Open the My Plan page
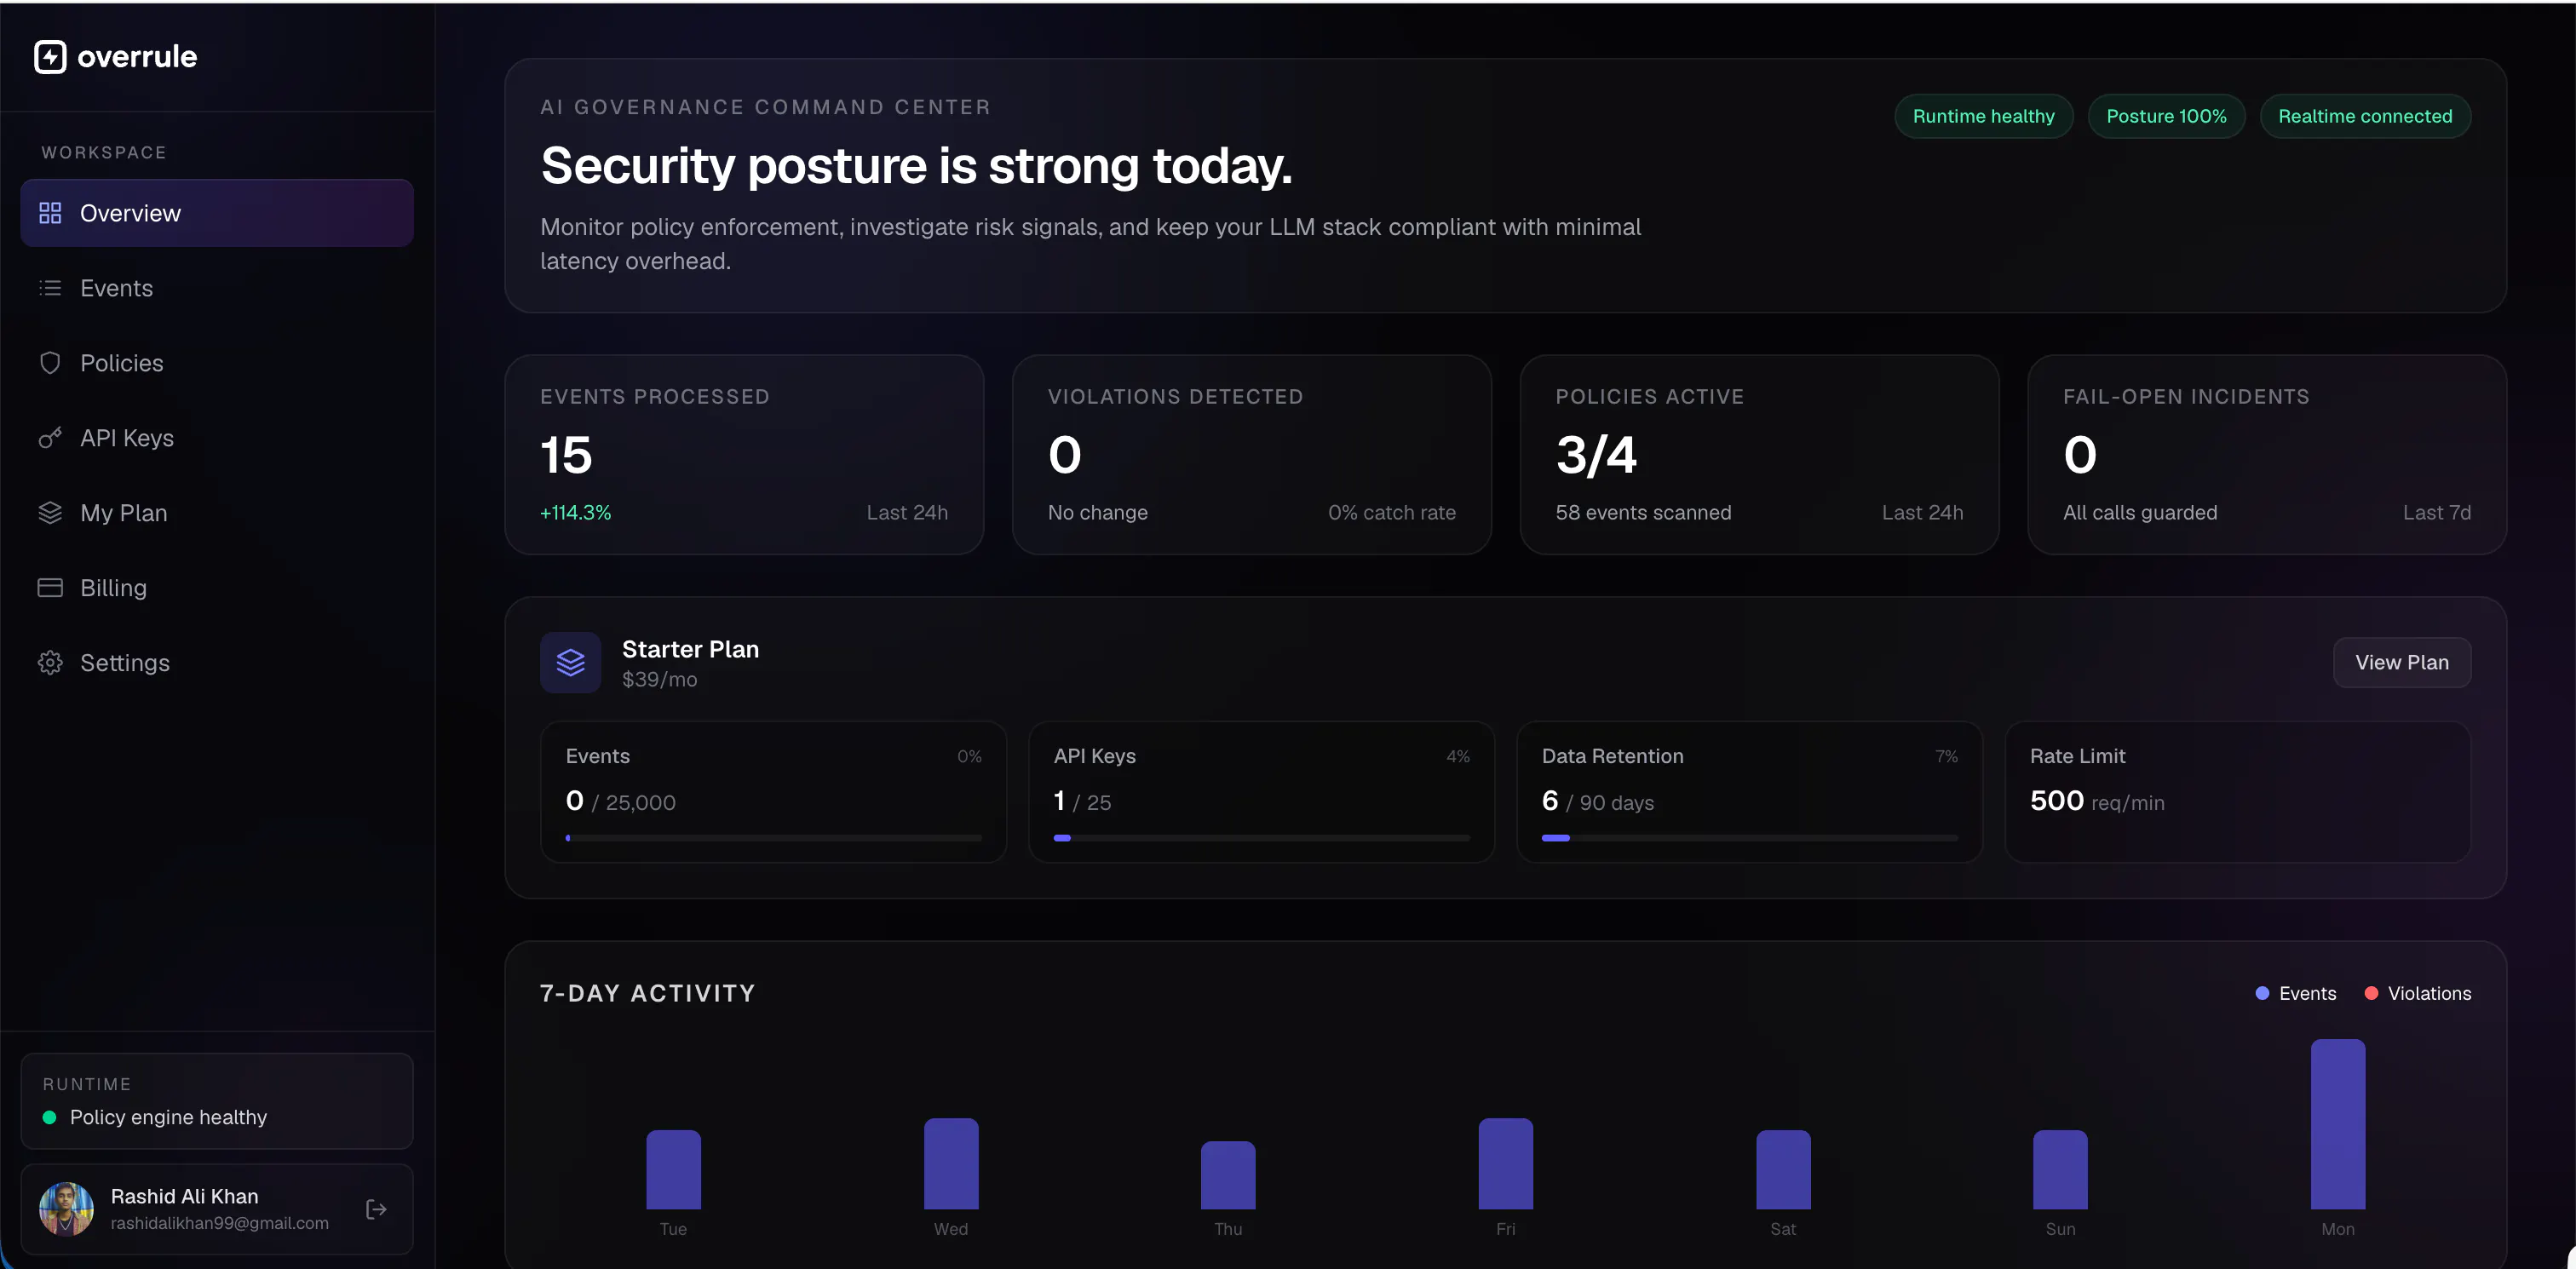The height and width of the screenshot is (1269, 2576). [217, 513]
